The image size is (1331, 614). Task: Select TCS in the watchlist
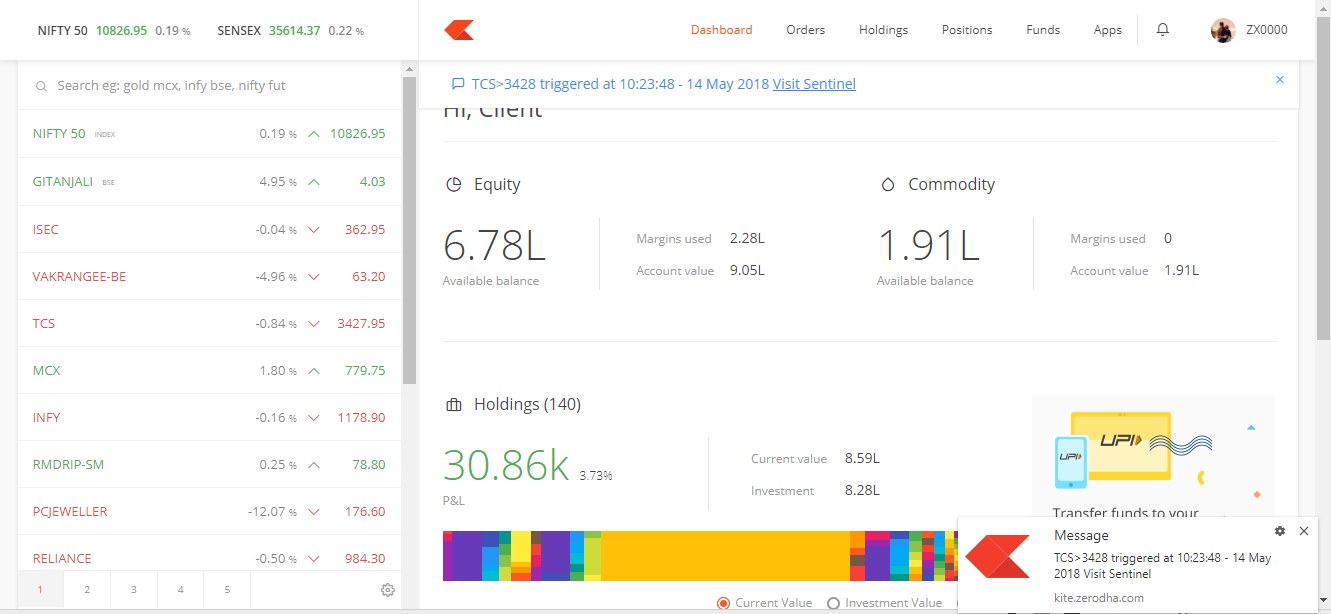click(x=44, y=324)
